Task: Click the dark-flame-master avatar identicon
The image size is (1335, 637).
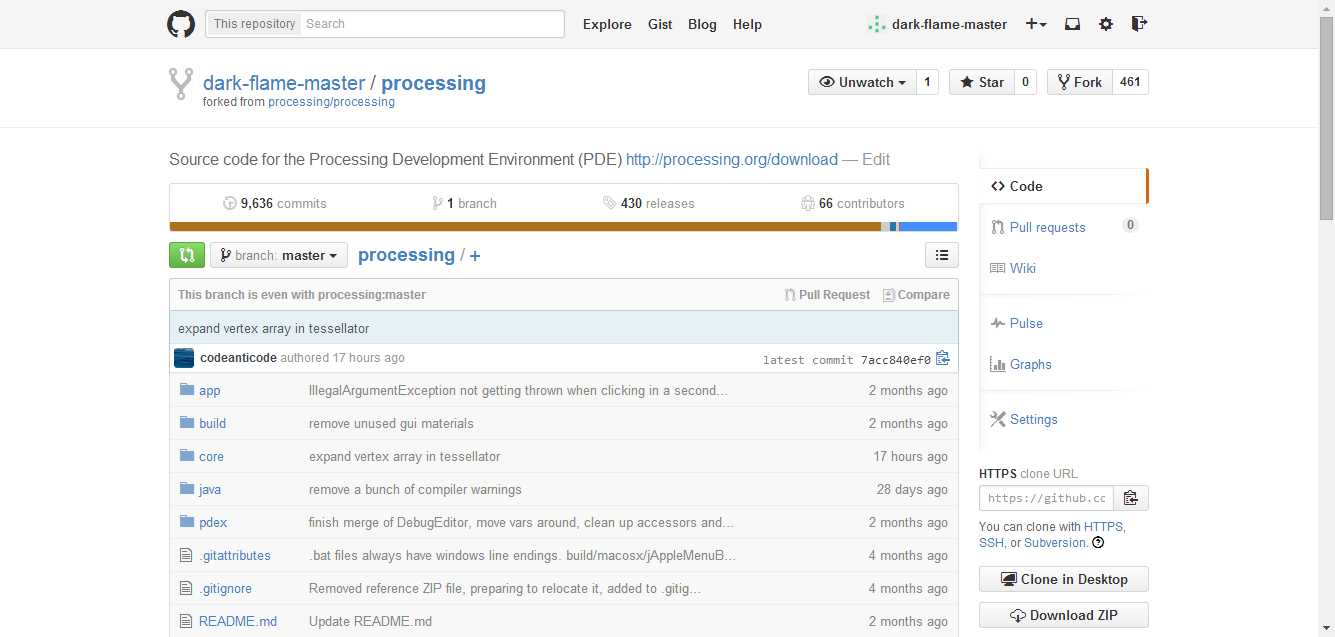Action: tap(876, 24)
